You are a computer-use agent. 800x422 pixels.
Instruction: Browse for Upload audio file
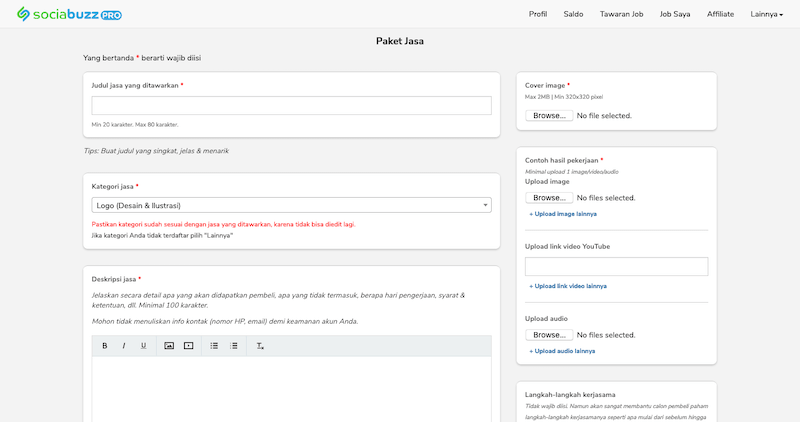pos(549,335)
